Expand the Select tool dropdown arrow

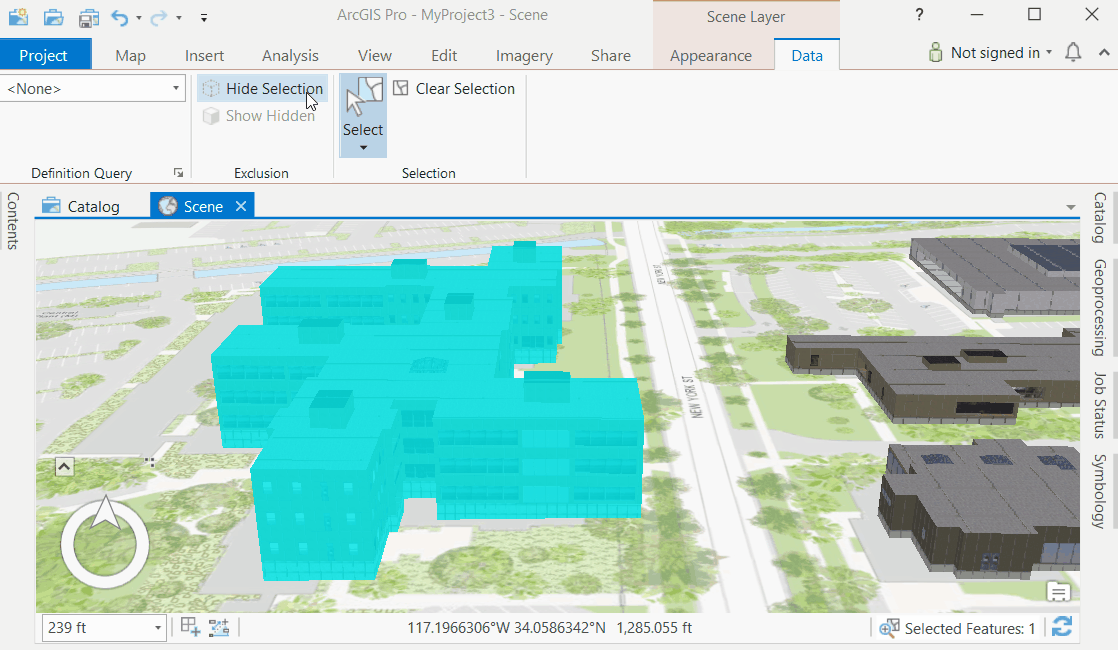[x=363, y=148]
